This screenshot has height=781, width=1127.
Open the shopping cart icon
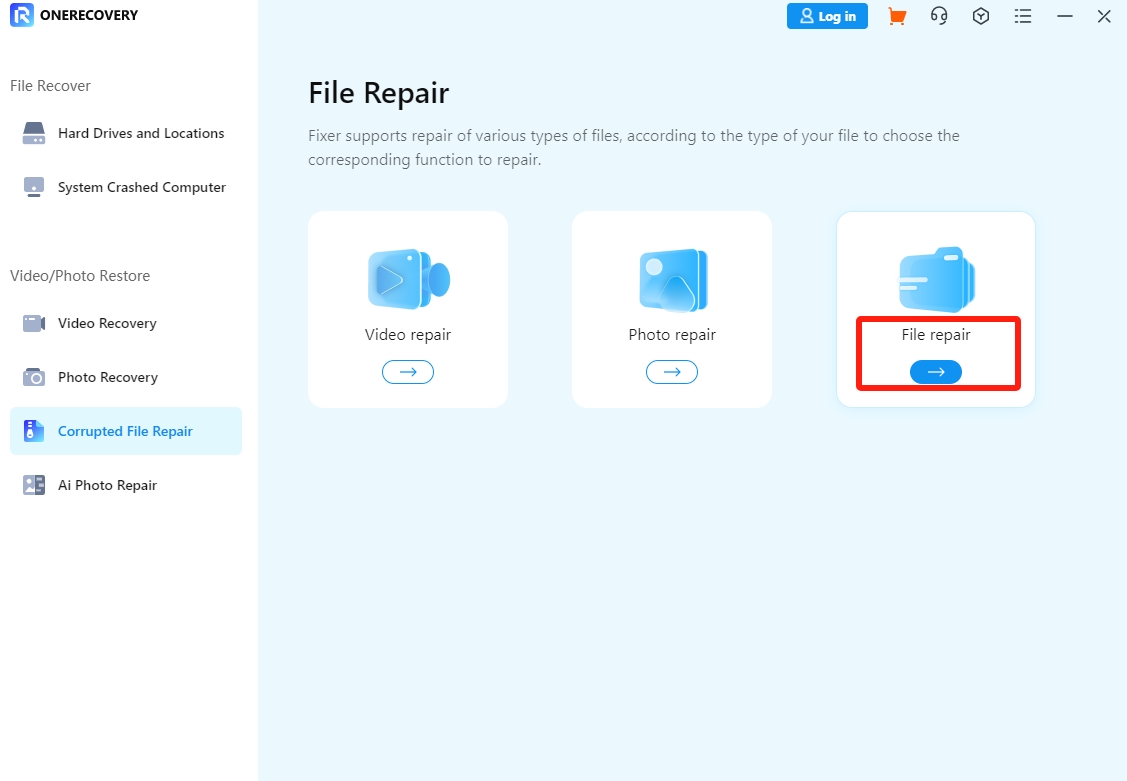(896, 16)
